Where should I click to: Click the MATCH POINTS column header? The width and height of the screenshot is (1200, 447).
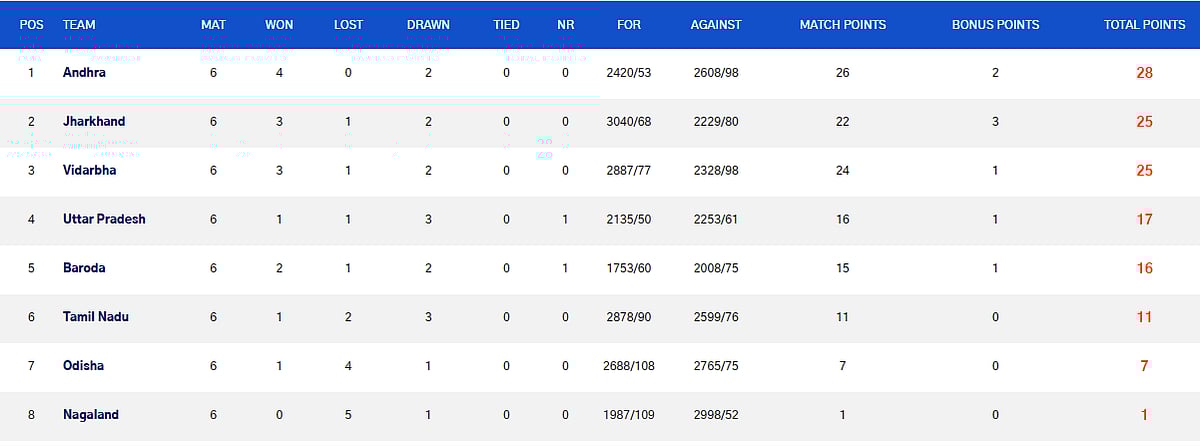[843, 25]
